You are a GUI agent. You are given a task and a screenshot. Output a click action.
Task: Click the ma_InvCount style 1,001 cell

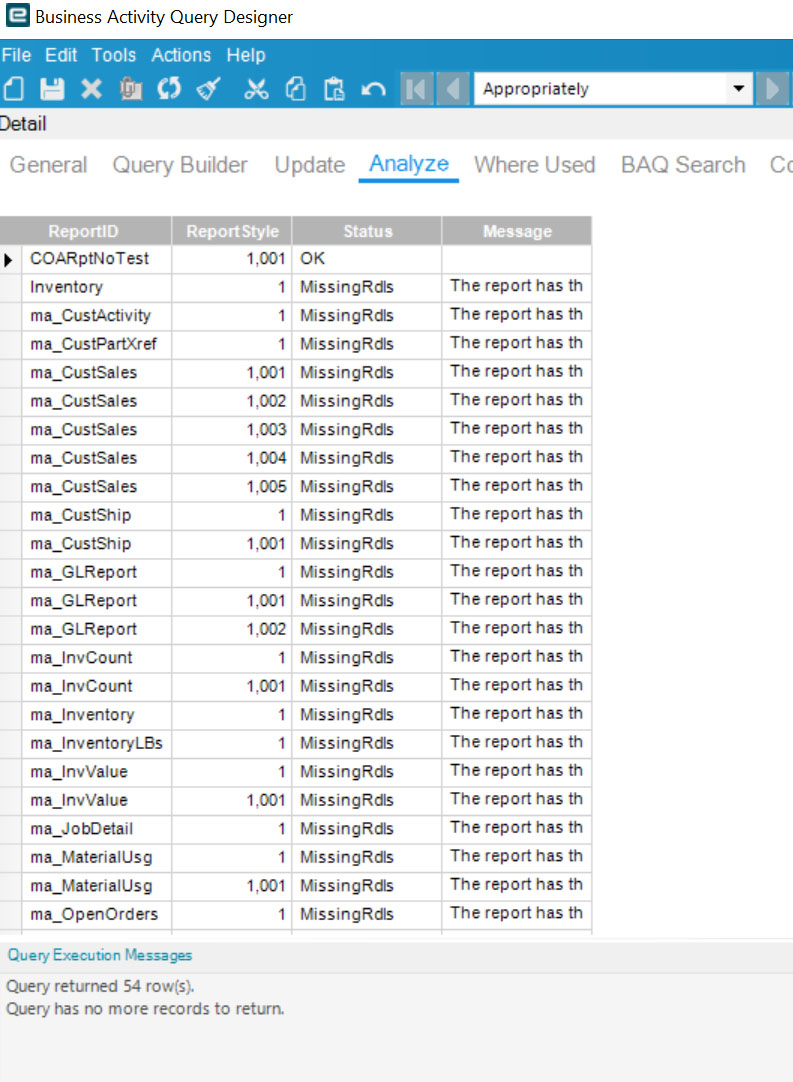tap(232, 687)
